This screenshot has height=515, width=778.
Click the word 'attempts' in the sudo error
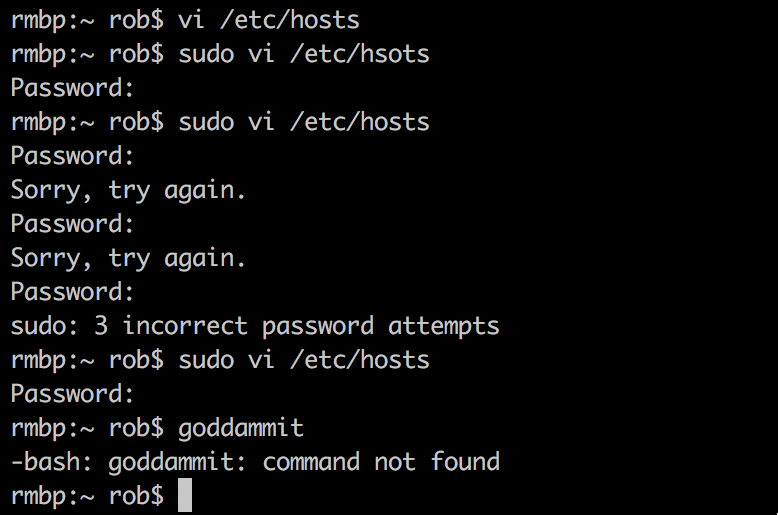click(444, 327)
